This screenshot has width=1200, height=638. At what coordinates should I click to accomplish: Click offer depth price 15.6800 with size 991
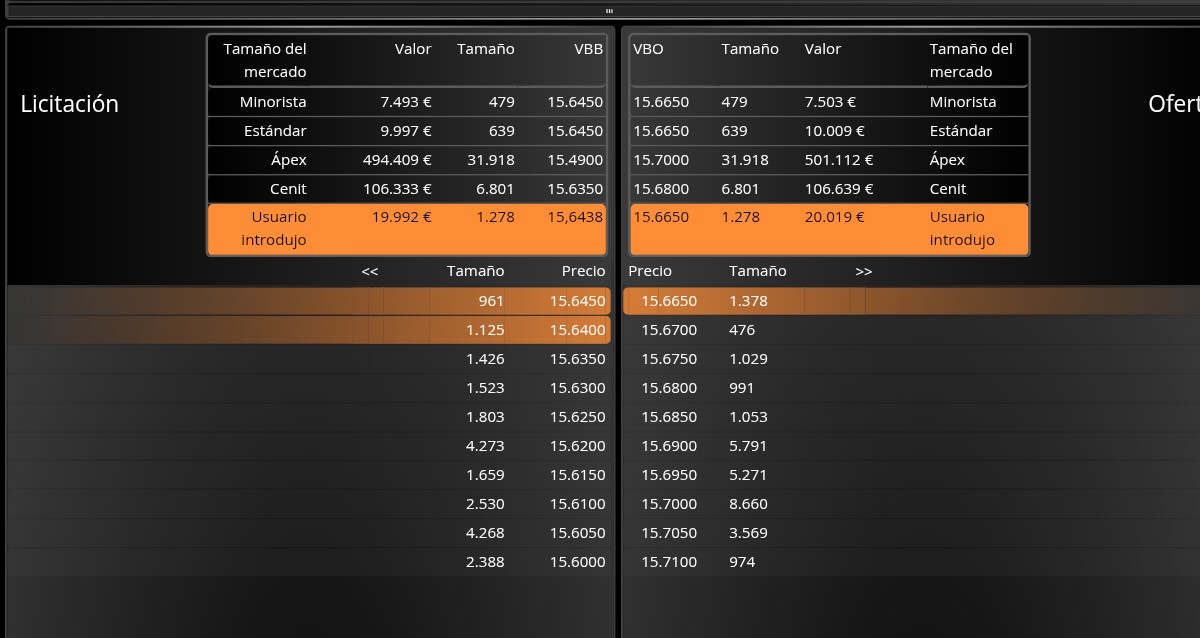tap(669, 388)
